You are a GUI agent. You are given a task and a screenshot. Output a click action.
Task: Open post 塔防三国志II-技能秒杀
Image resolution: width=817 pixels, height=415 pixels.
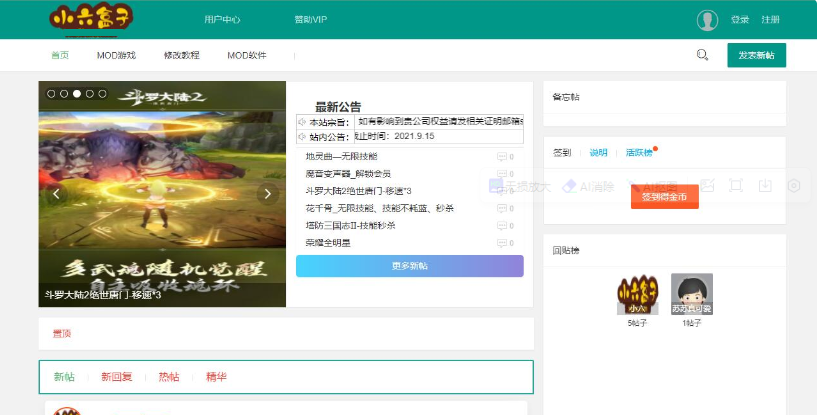351,226
